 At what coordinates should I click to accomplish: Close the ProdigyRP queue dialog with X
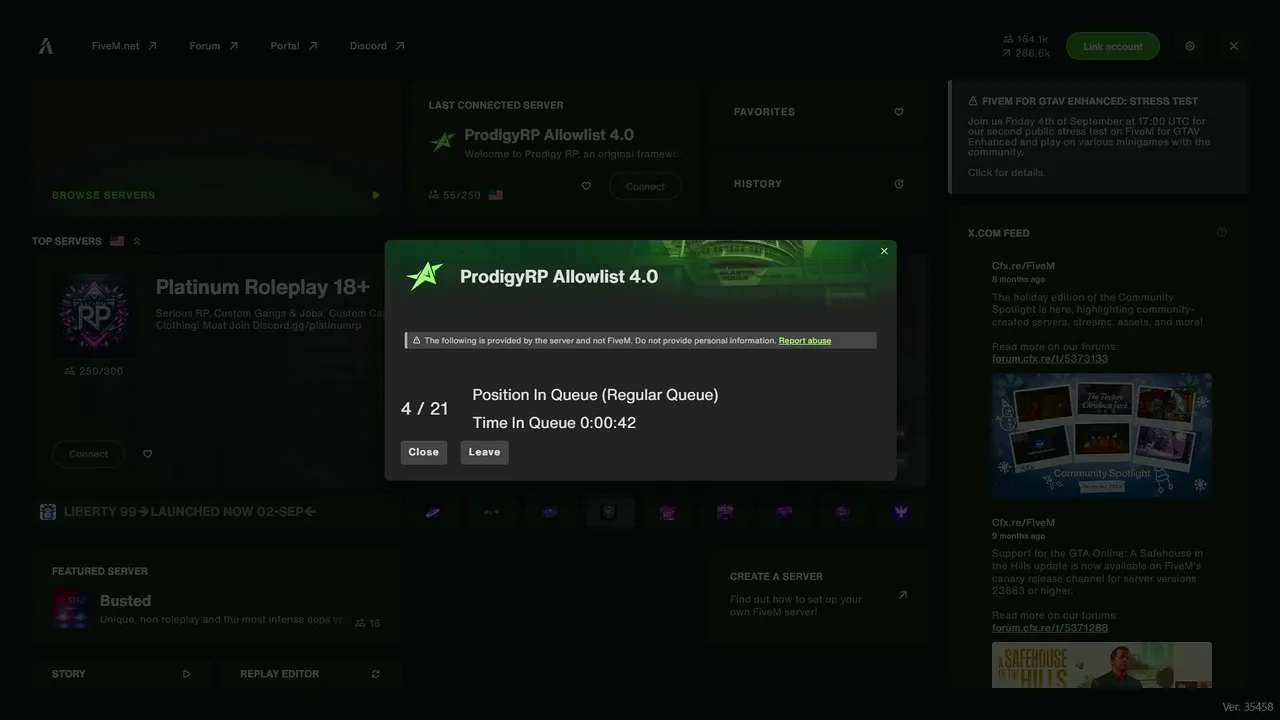[x=884, y=251]
